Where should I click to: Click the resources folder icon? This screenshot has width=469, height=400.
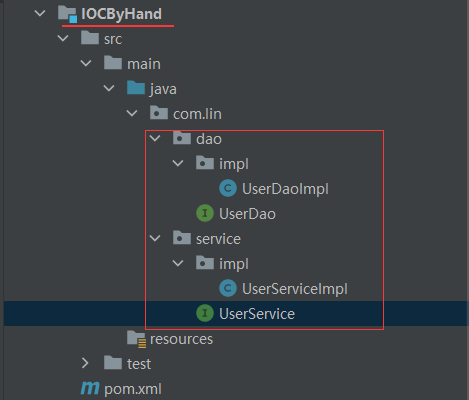click(x=136, y=339)
